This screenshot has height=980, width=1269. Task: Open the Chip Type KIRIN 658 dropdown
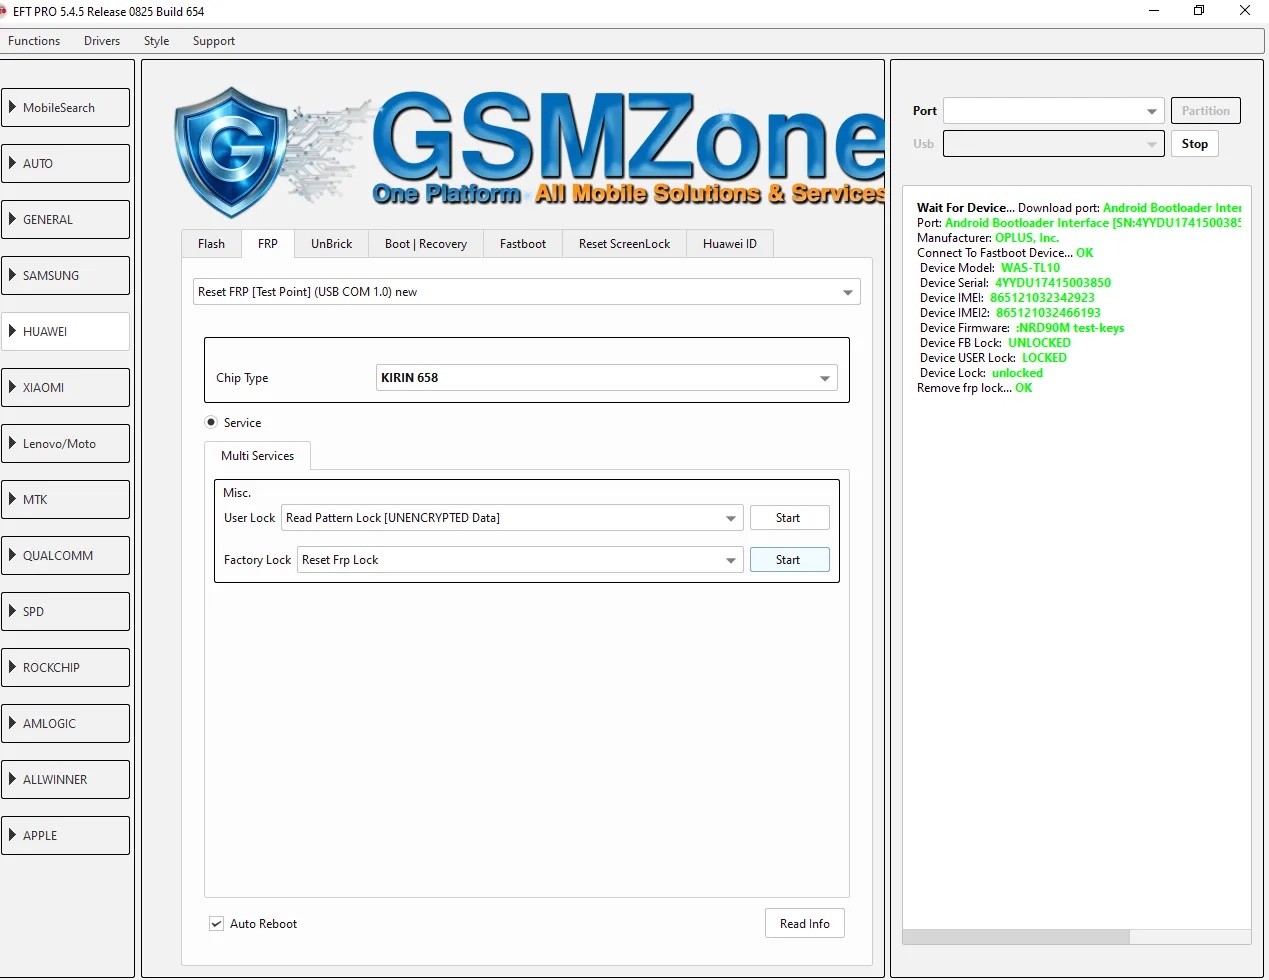(607, 378)
